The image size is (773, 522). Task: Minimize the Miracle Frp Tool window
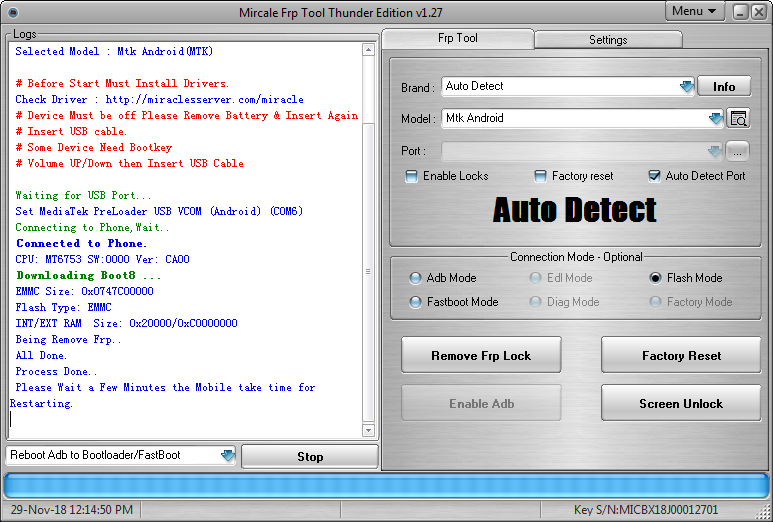740,12
